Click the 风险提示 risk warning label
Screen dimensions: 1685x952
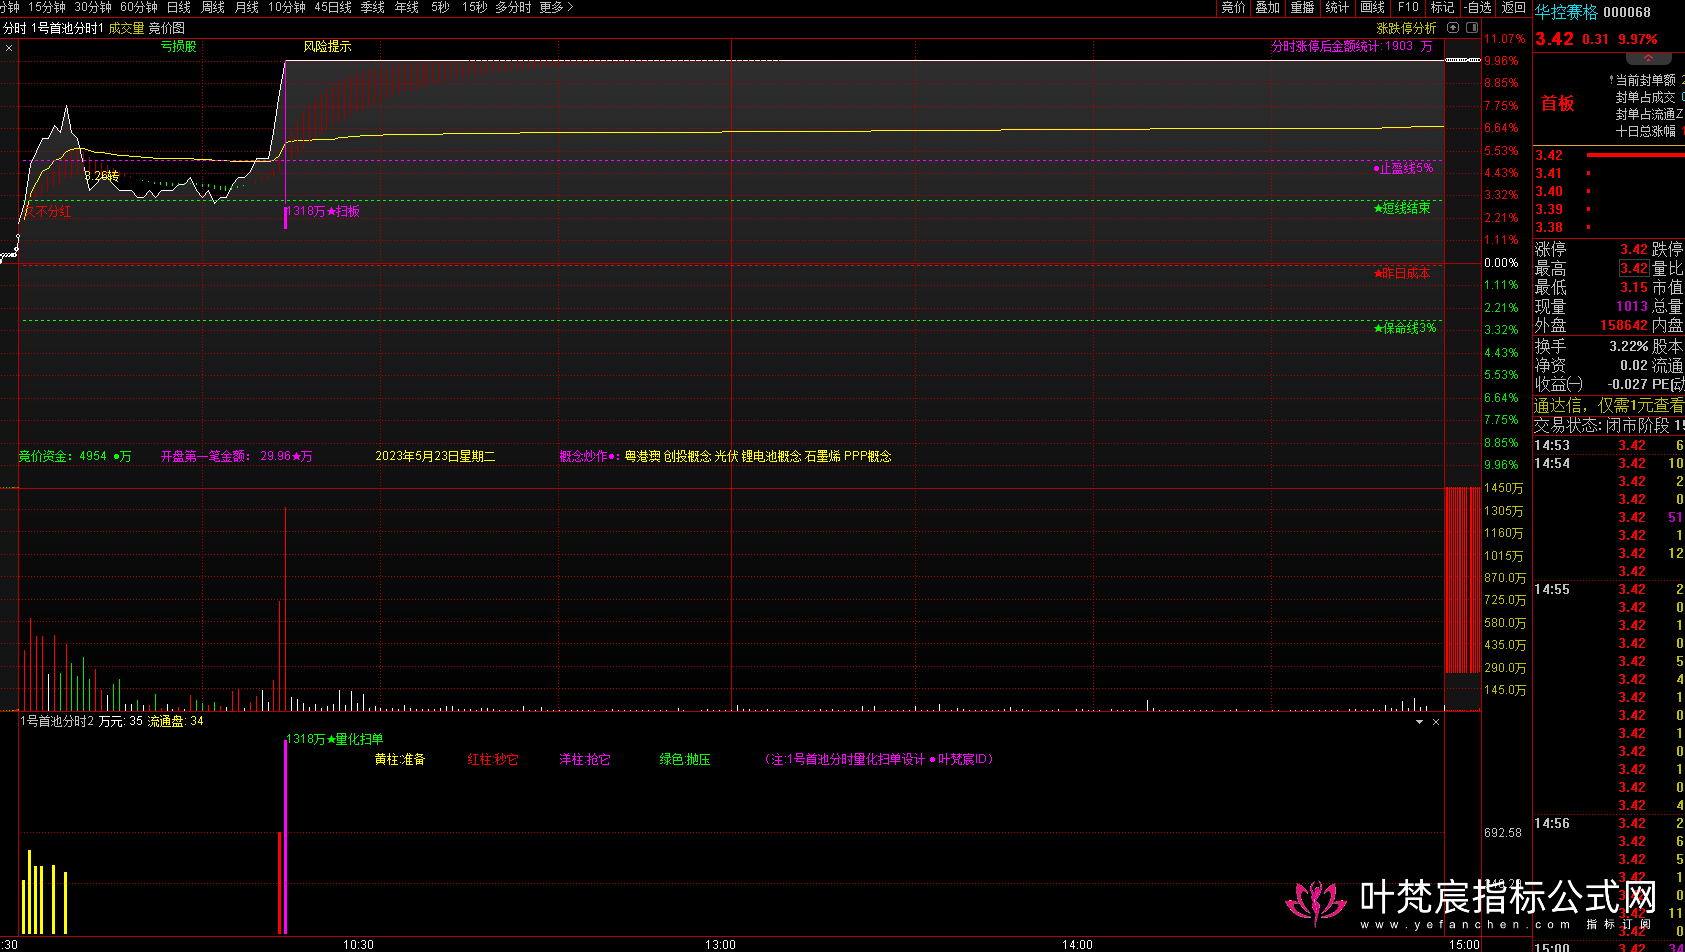tap(327, 47)
